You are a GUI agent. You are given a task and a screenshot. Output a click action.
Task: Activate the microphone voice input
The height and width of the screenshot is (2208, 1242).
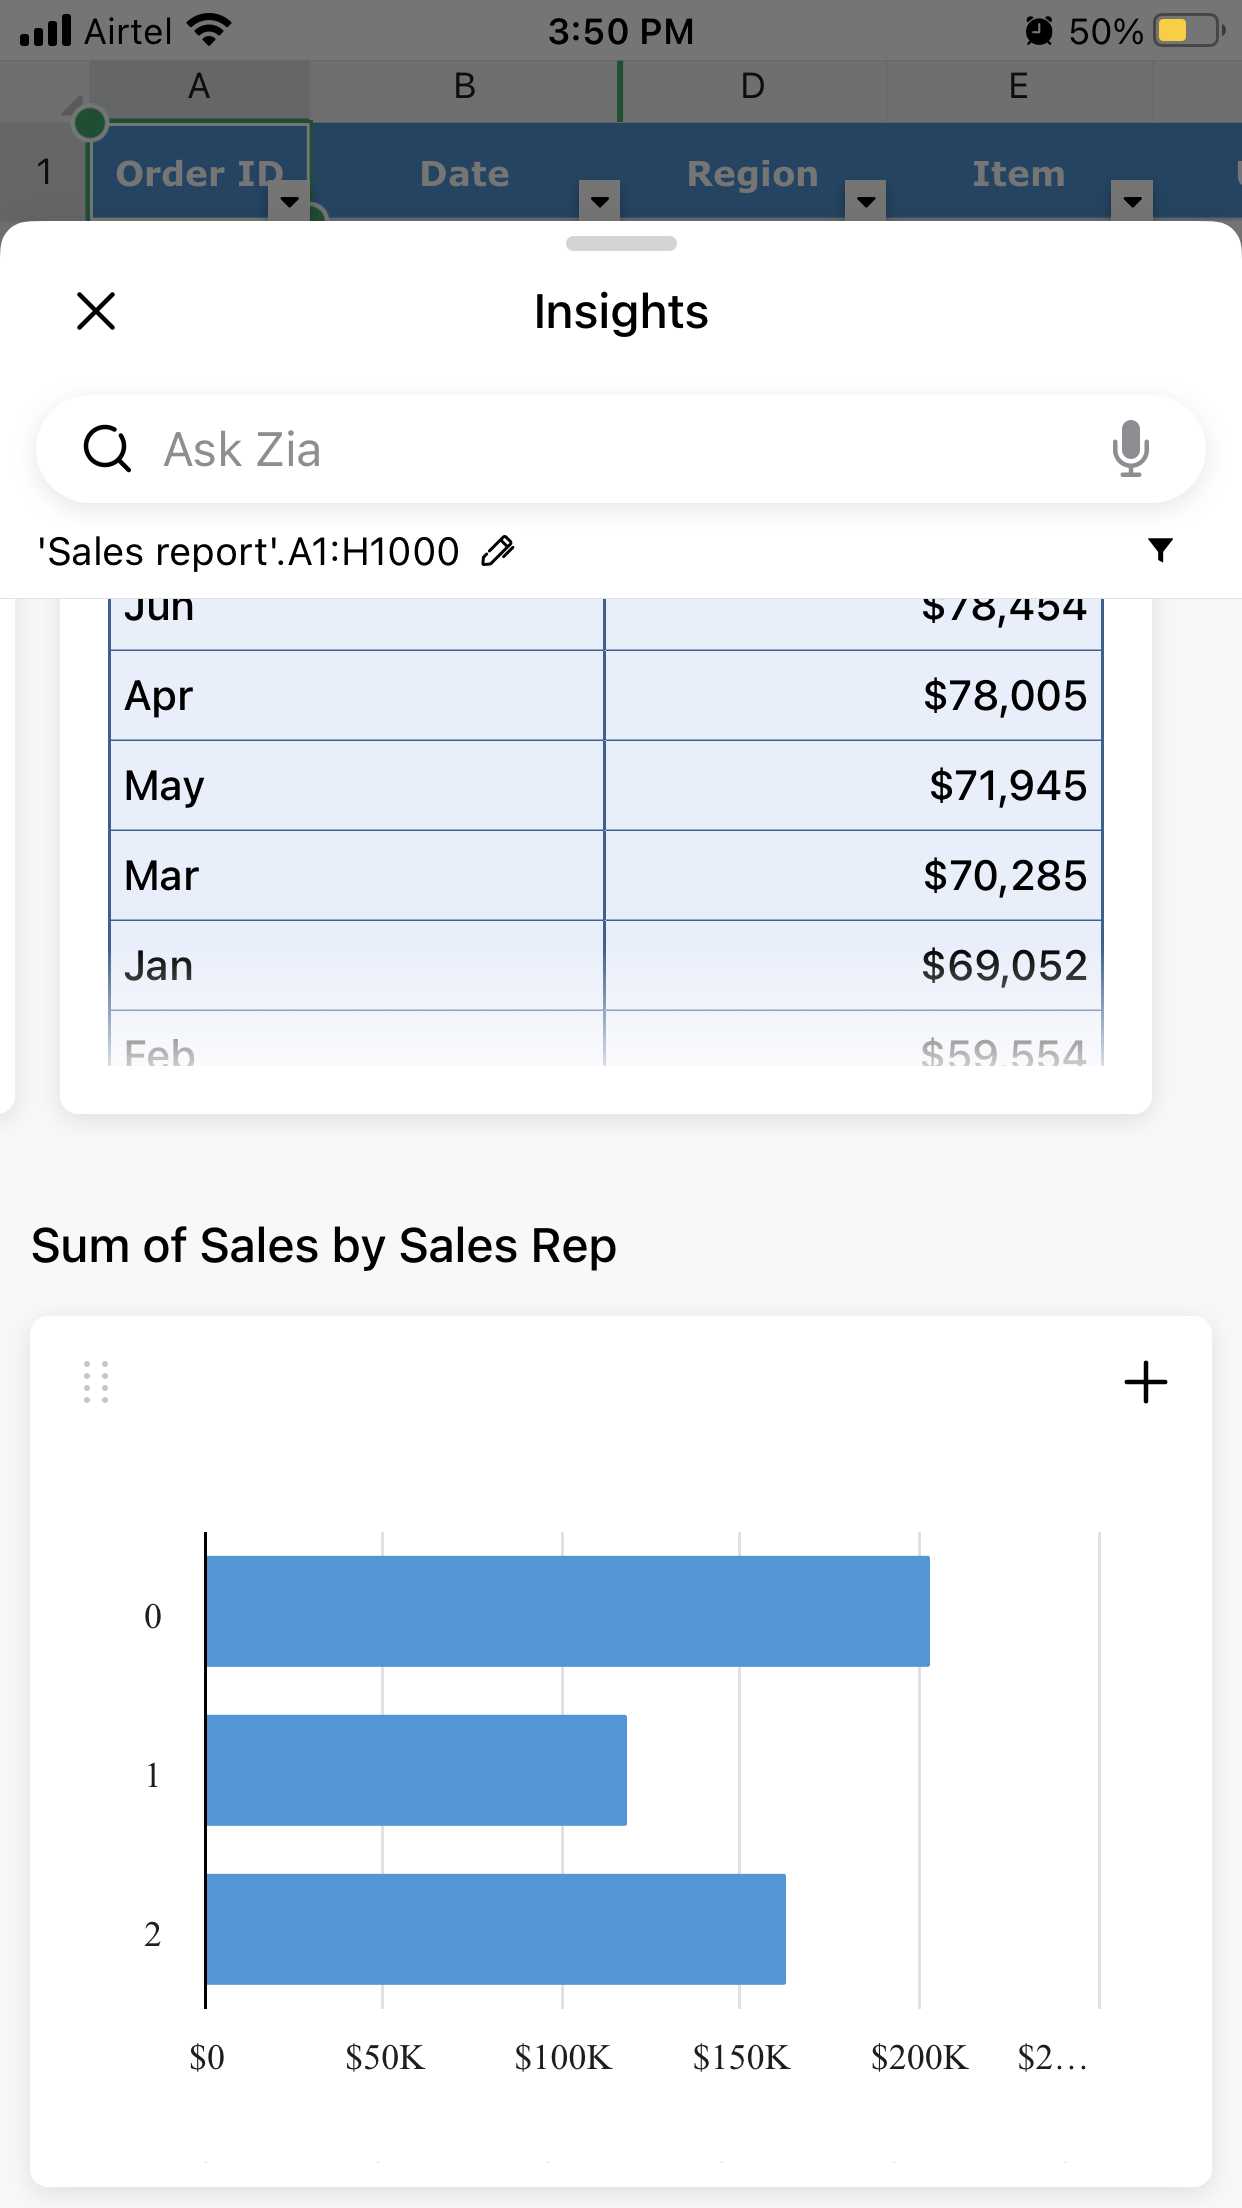pos(1130,448)
